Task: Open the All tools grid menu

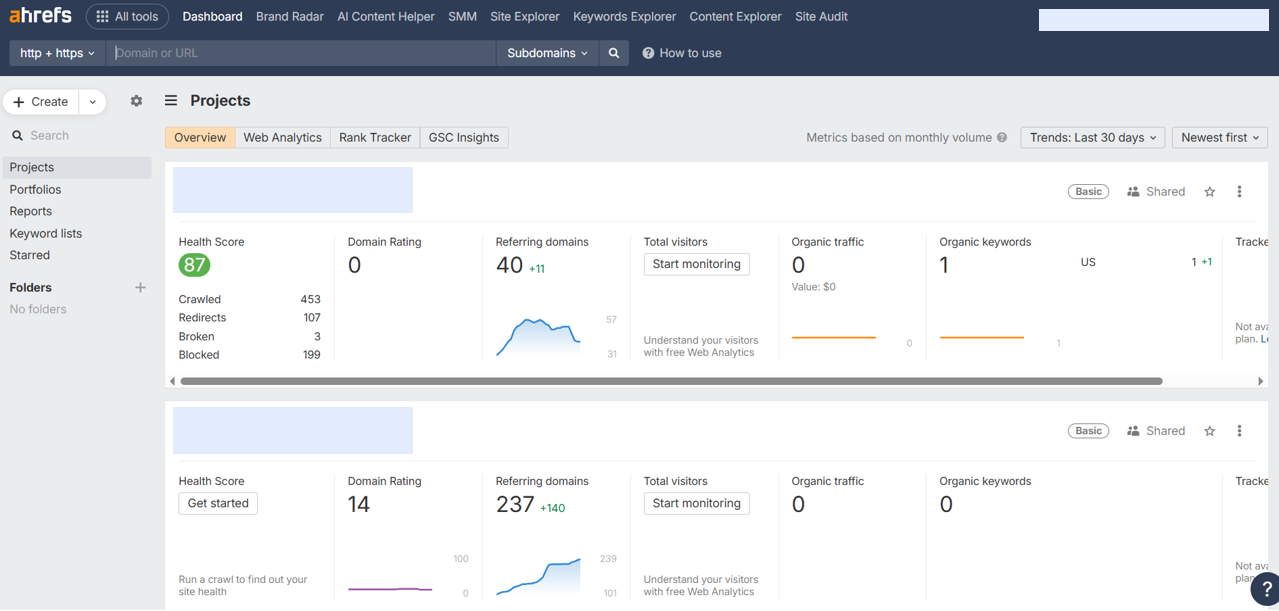Action: 128,16
